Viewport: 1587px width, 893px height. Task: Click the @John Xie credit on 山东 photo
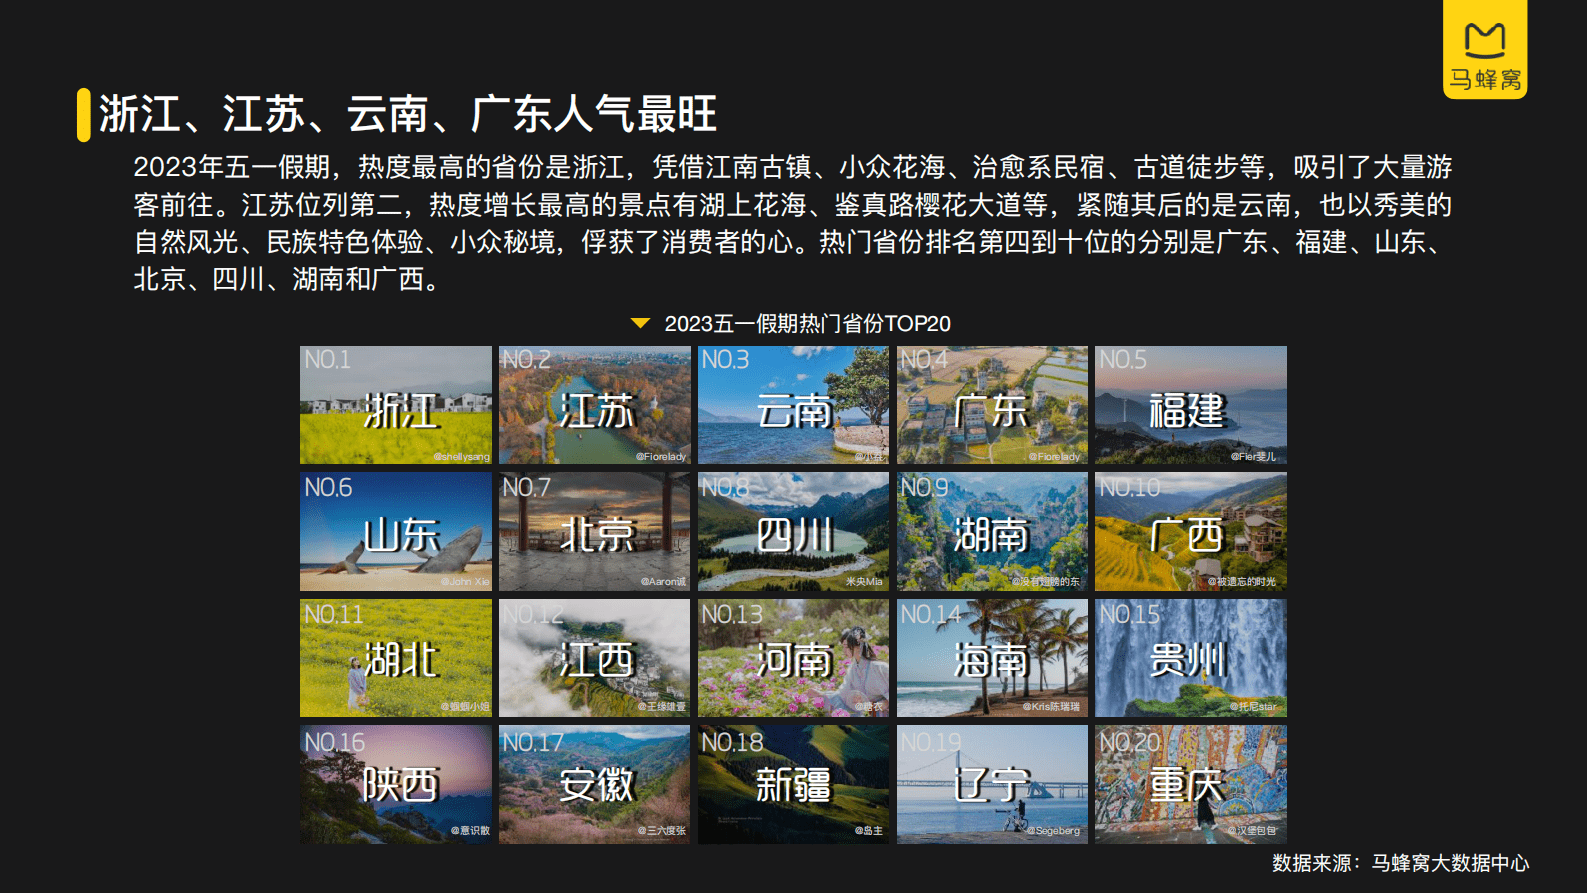(466, 581)
